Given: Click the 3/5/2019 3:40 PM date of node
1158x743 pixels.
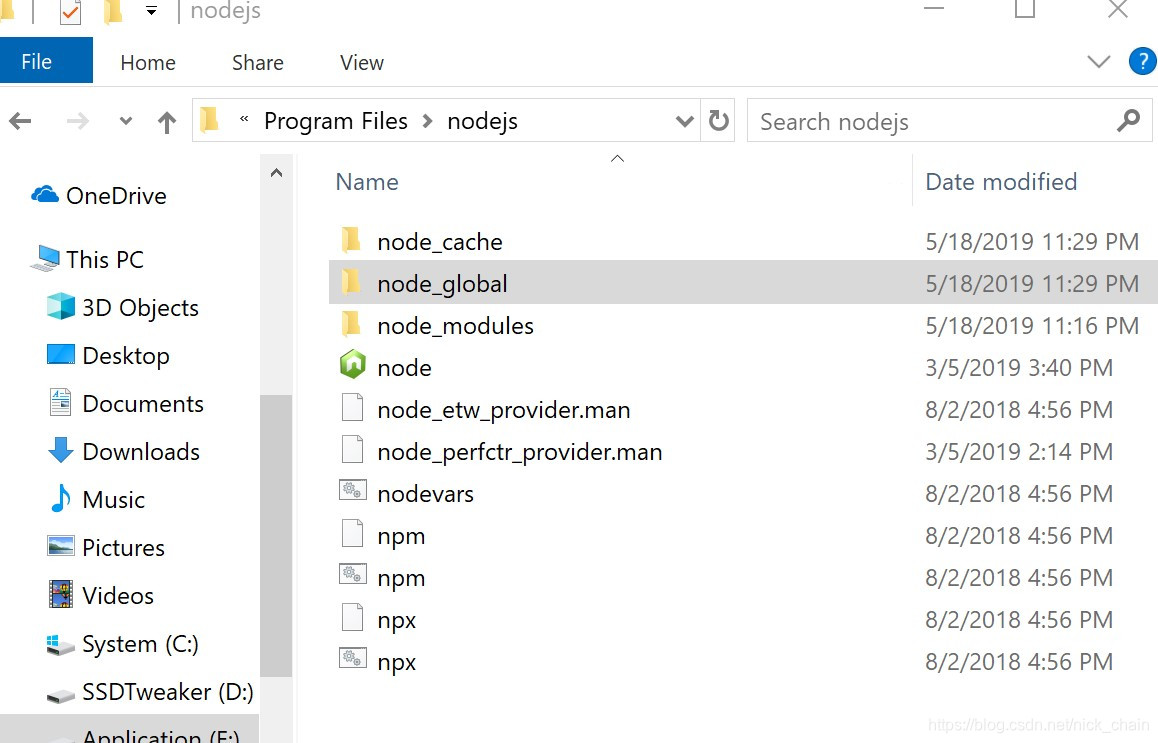Looking at the screenshot, I should [x=1018, y=368].
